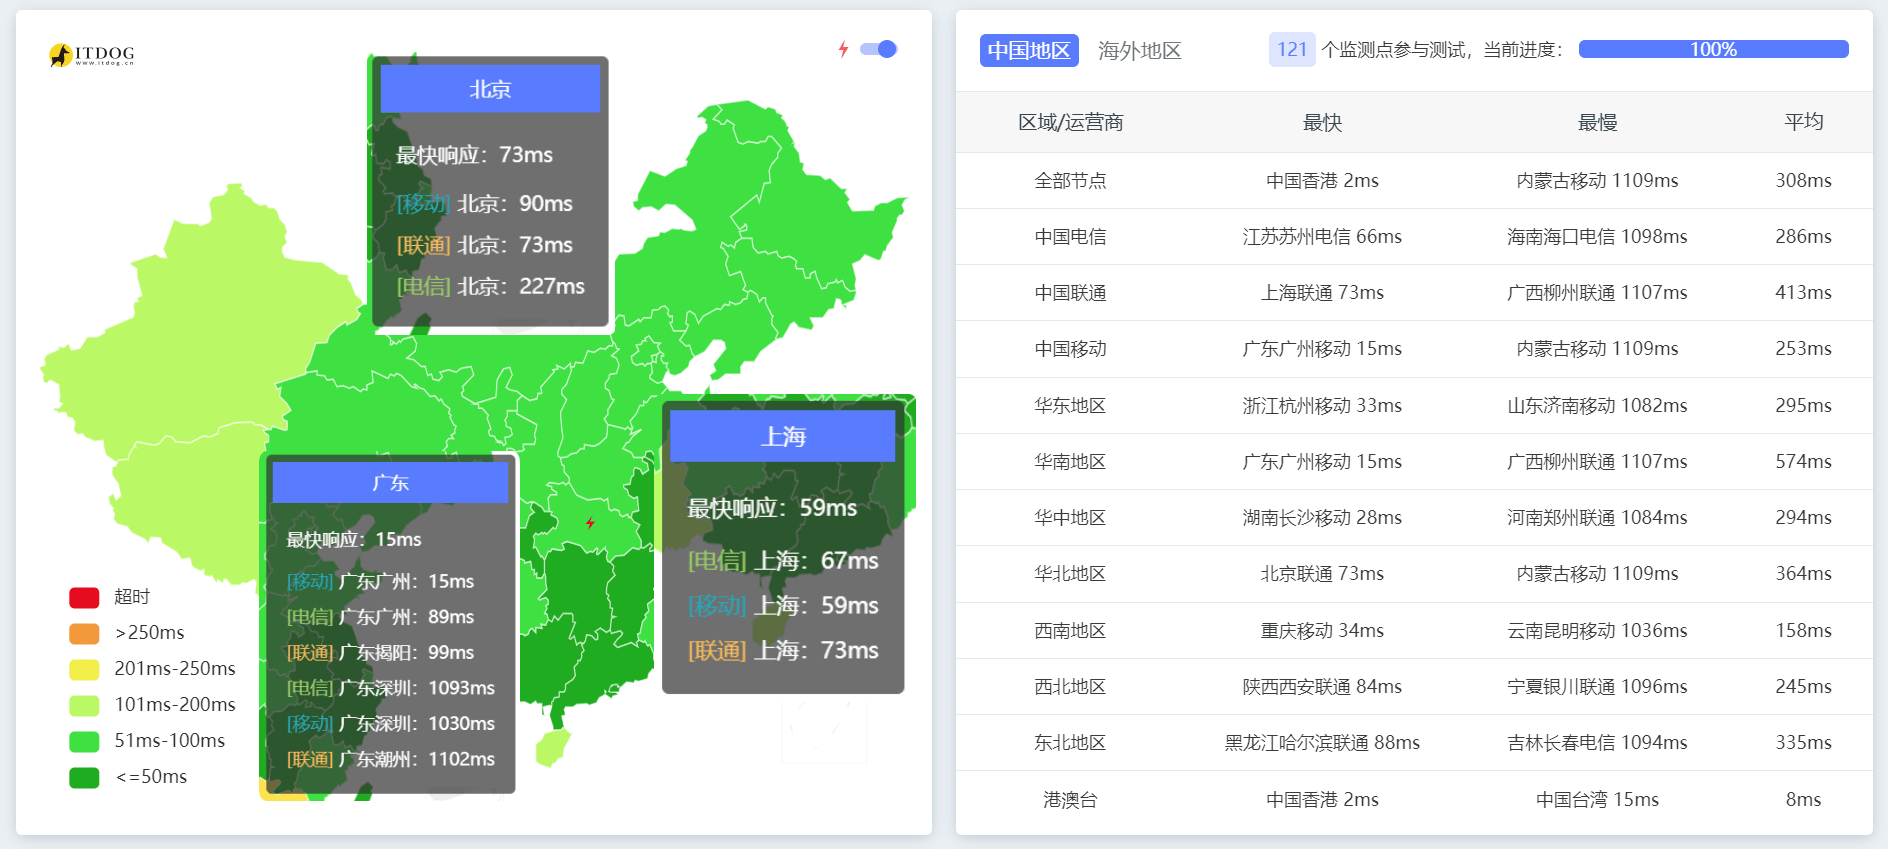Sort by 平均 column header
The width and height of the screenshot is (1888, 849).
1803,122
